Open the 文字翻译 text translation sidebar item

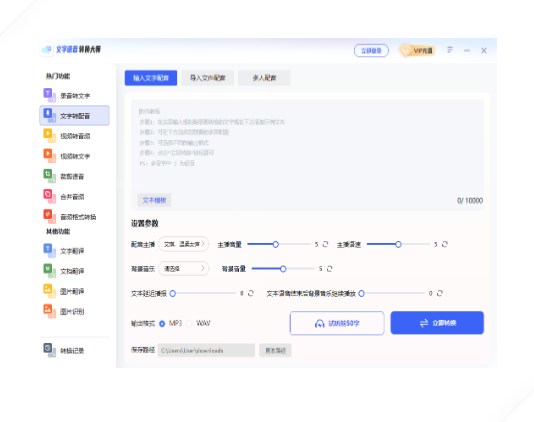pos(75,251)
